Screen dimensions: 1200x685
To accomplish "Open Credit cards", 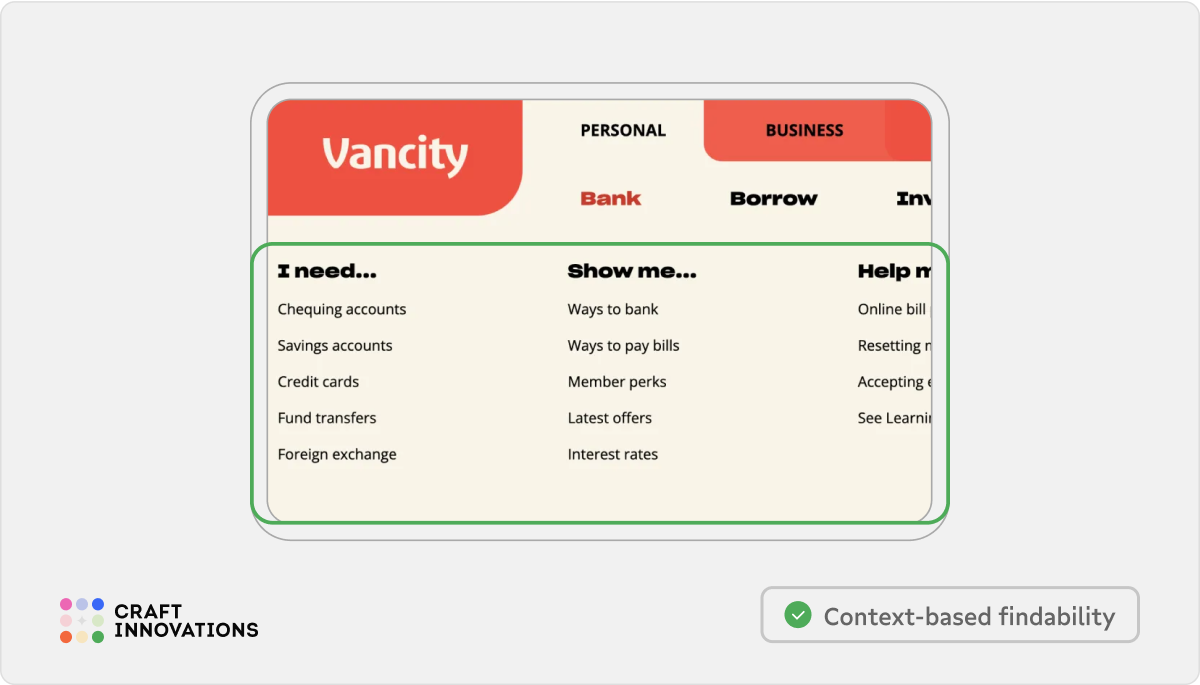I will pos(318,381).
